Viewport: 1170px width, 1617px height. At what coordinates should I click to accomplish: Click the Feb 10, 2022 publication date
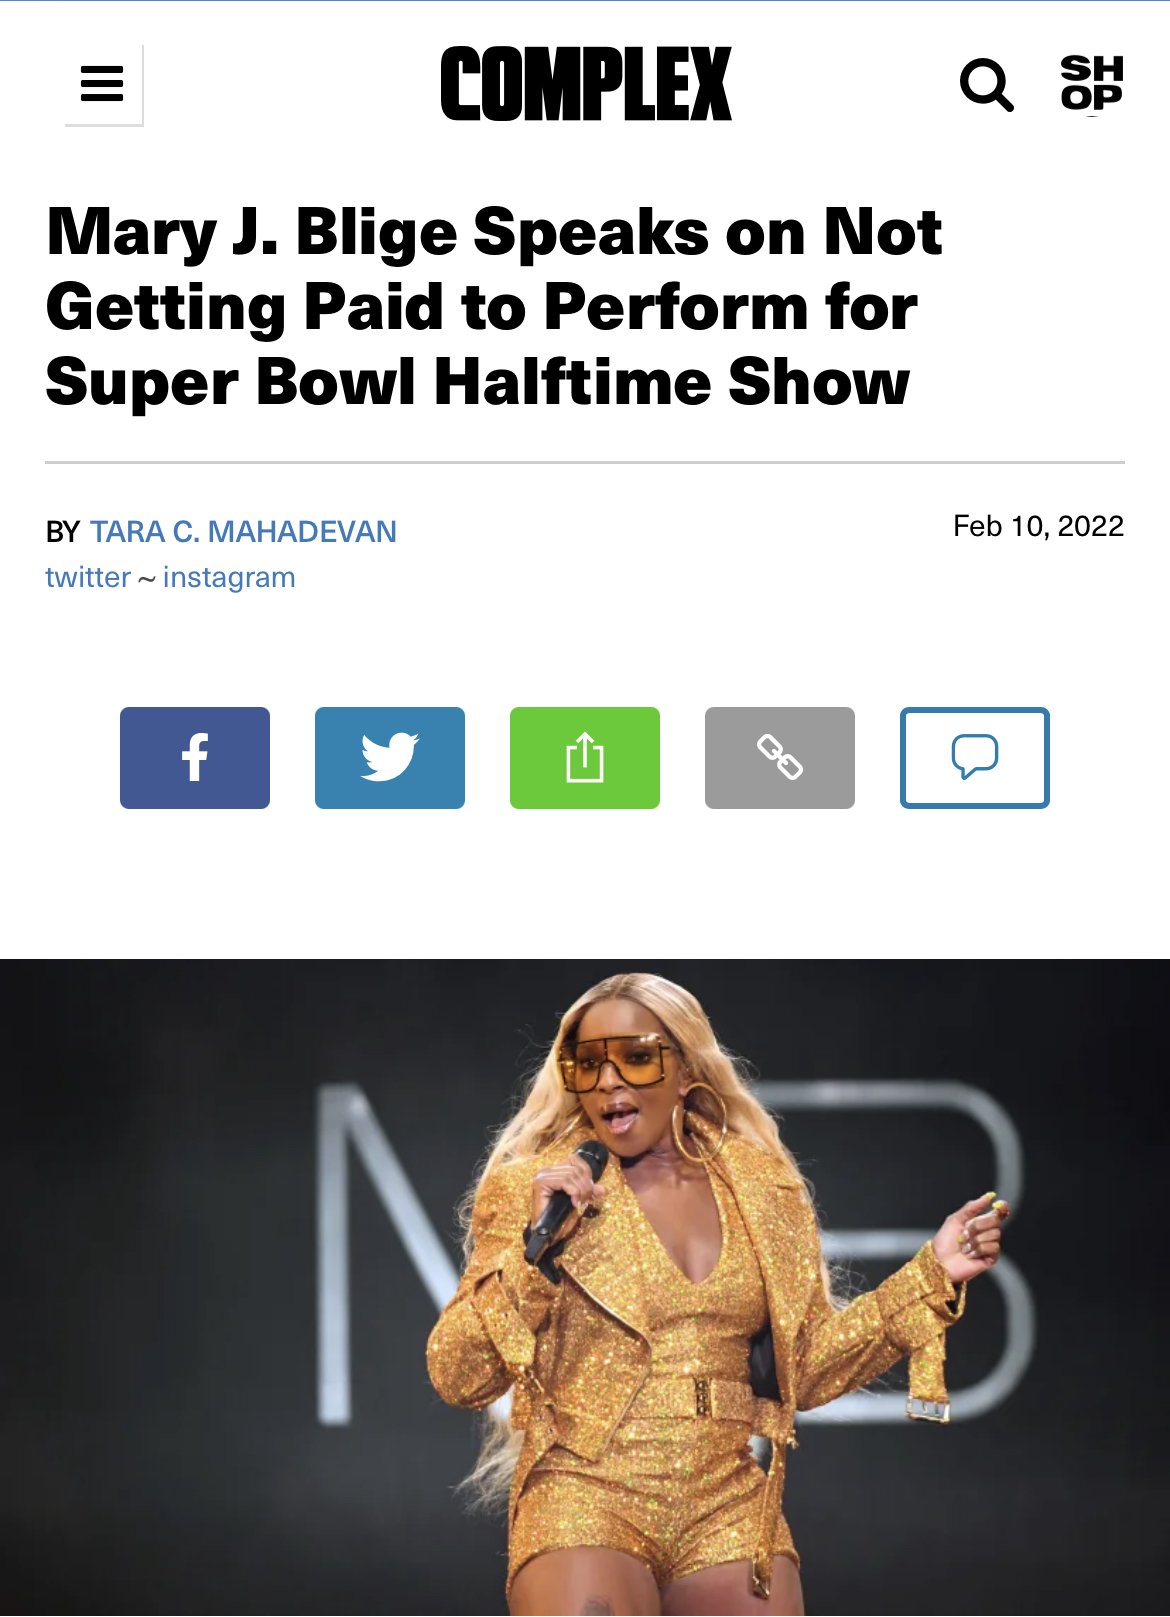[x=1038, y=526]
